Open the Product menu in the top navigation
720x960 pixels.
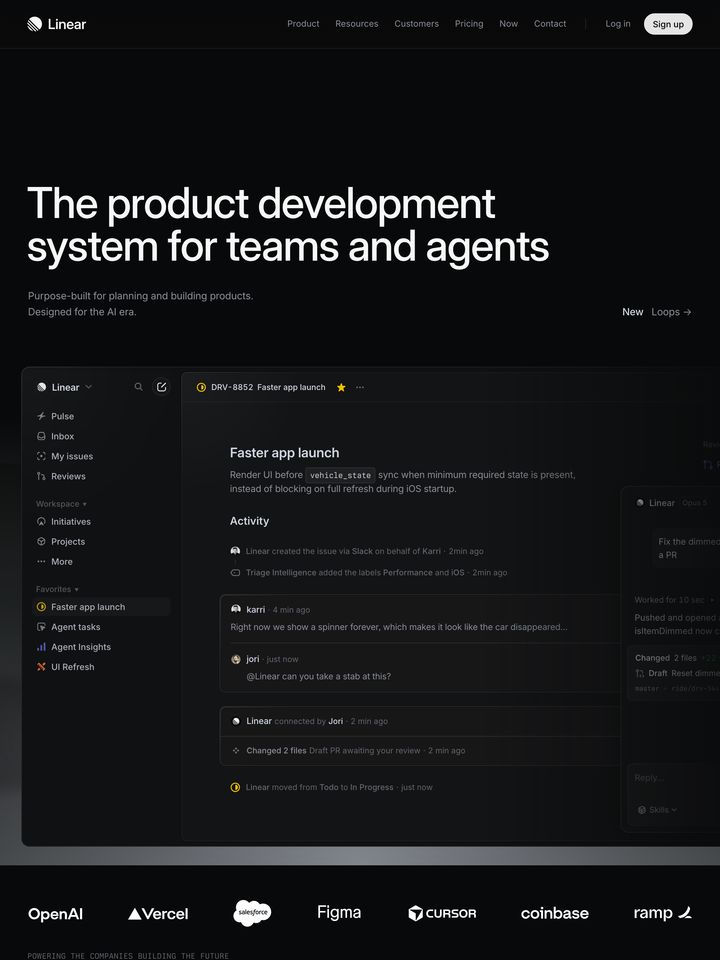303,24
